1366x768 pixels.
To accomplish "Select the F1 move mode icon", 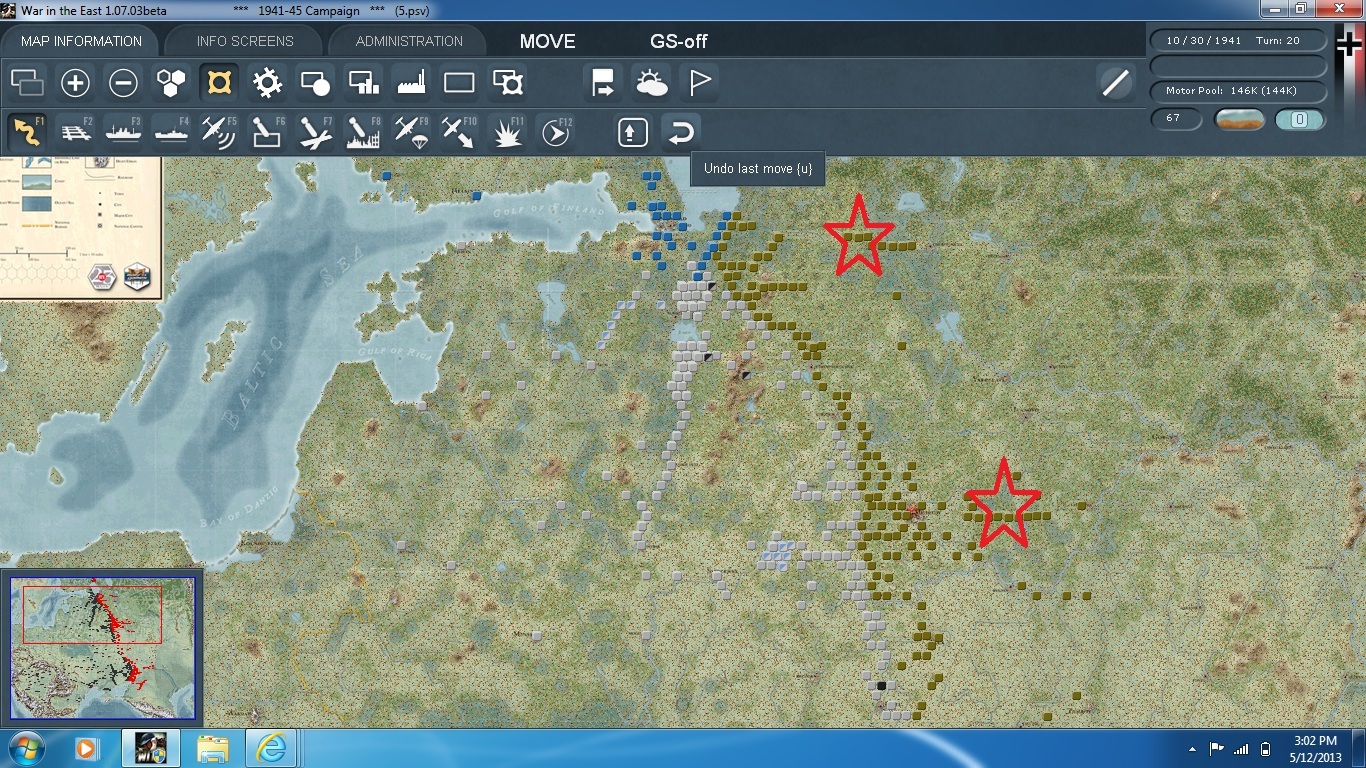I will pyautogui.click(x=27, y=132).
